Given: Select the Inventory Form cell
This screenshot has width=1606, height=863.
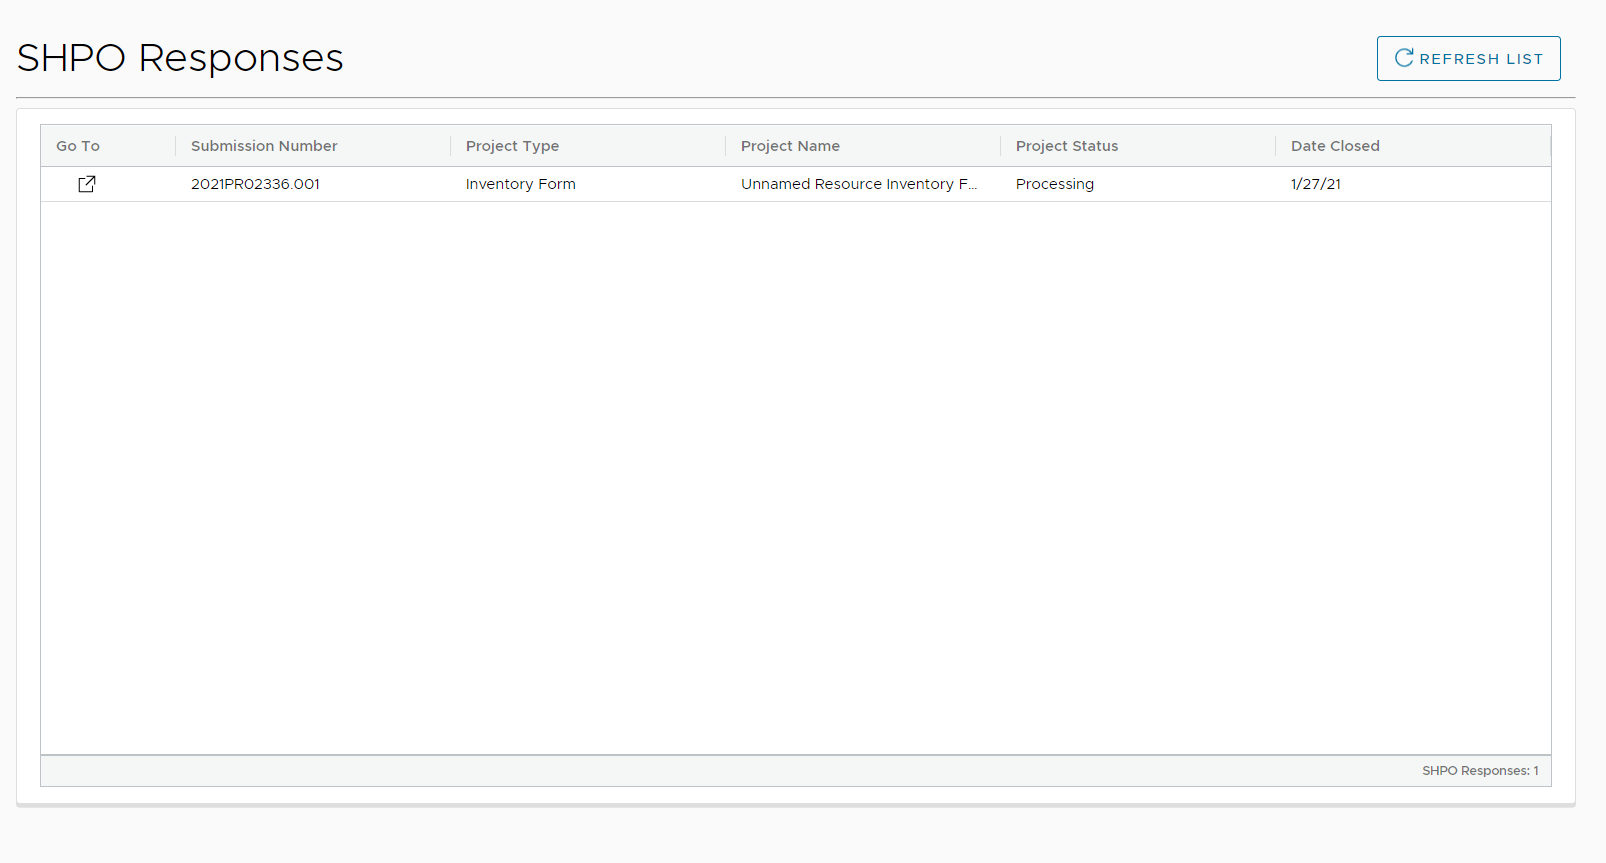Looking at the screenshot, I should pyautogui.click(x=520, y=184).
